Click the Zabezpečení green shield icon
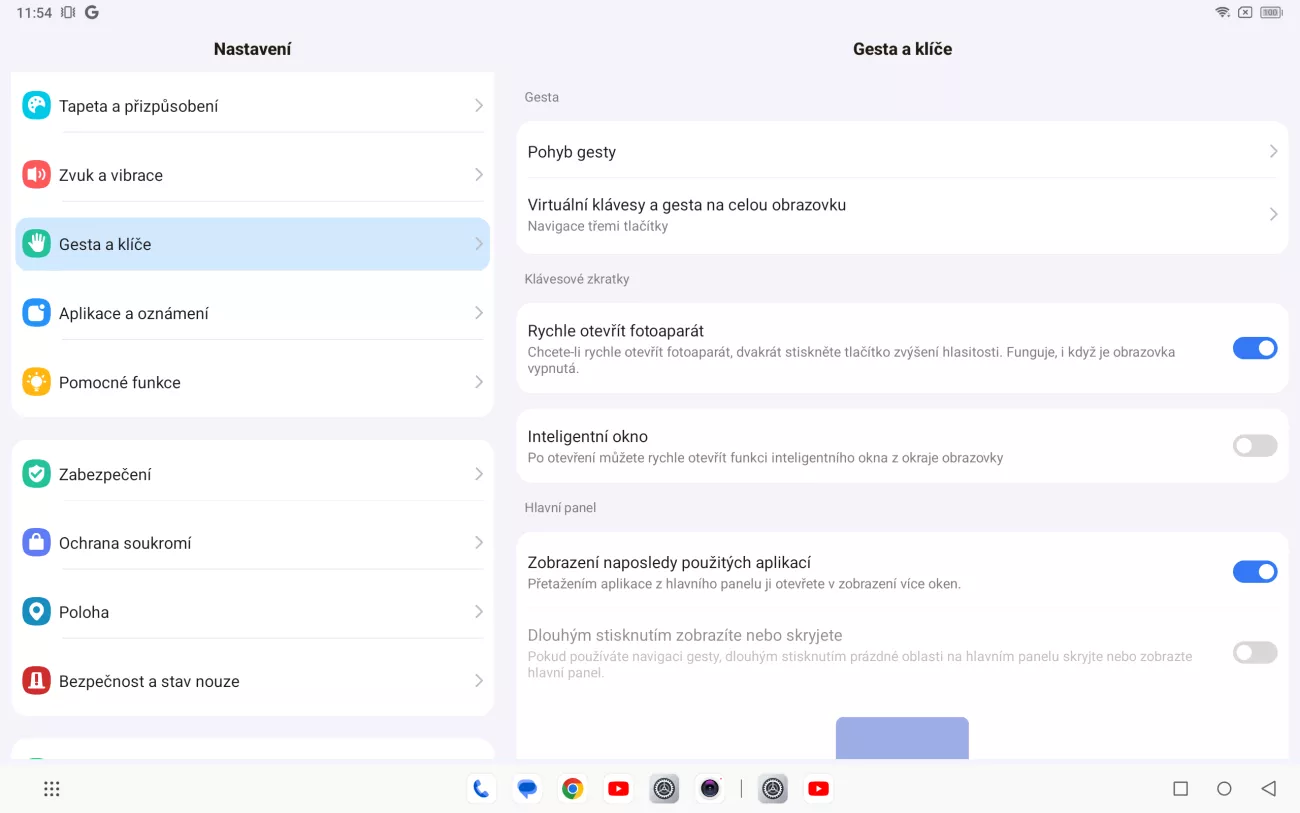Image resolution: width=1300 pixels, height=813 pixels. coord(37,474)
